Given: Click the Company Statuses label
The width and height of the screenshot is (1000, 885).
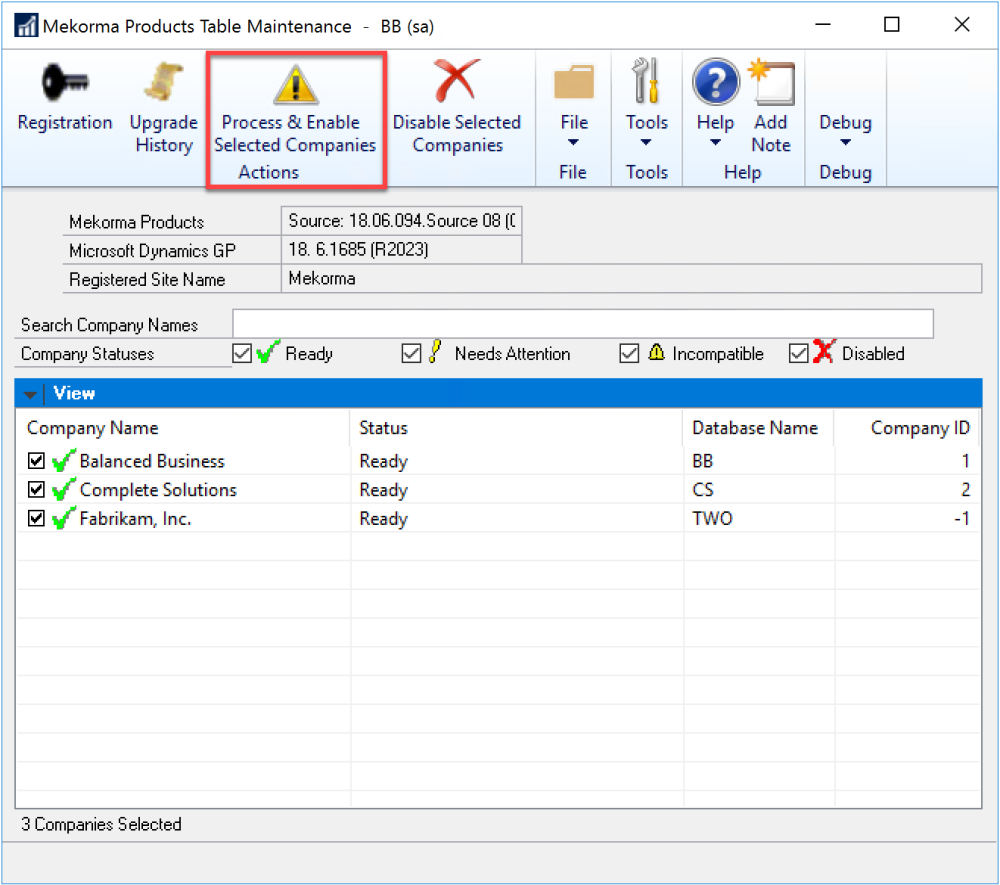Looking at the screenshot, I should (x=87, y=354).
